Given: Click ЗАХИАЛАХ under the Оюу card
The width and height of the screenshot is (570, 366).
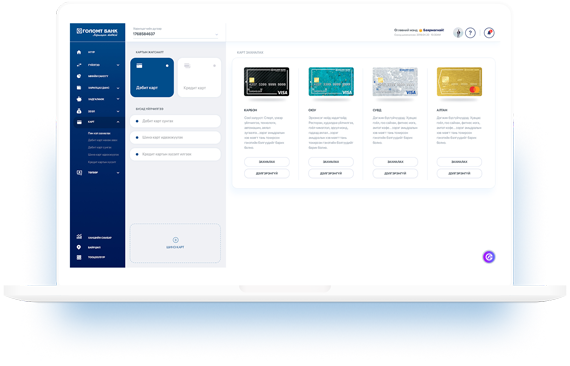Looking at the screenshot, I should [331, 161].
